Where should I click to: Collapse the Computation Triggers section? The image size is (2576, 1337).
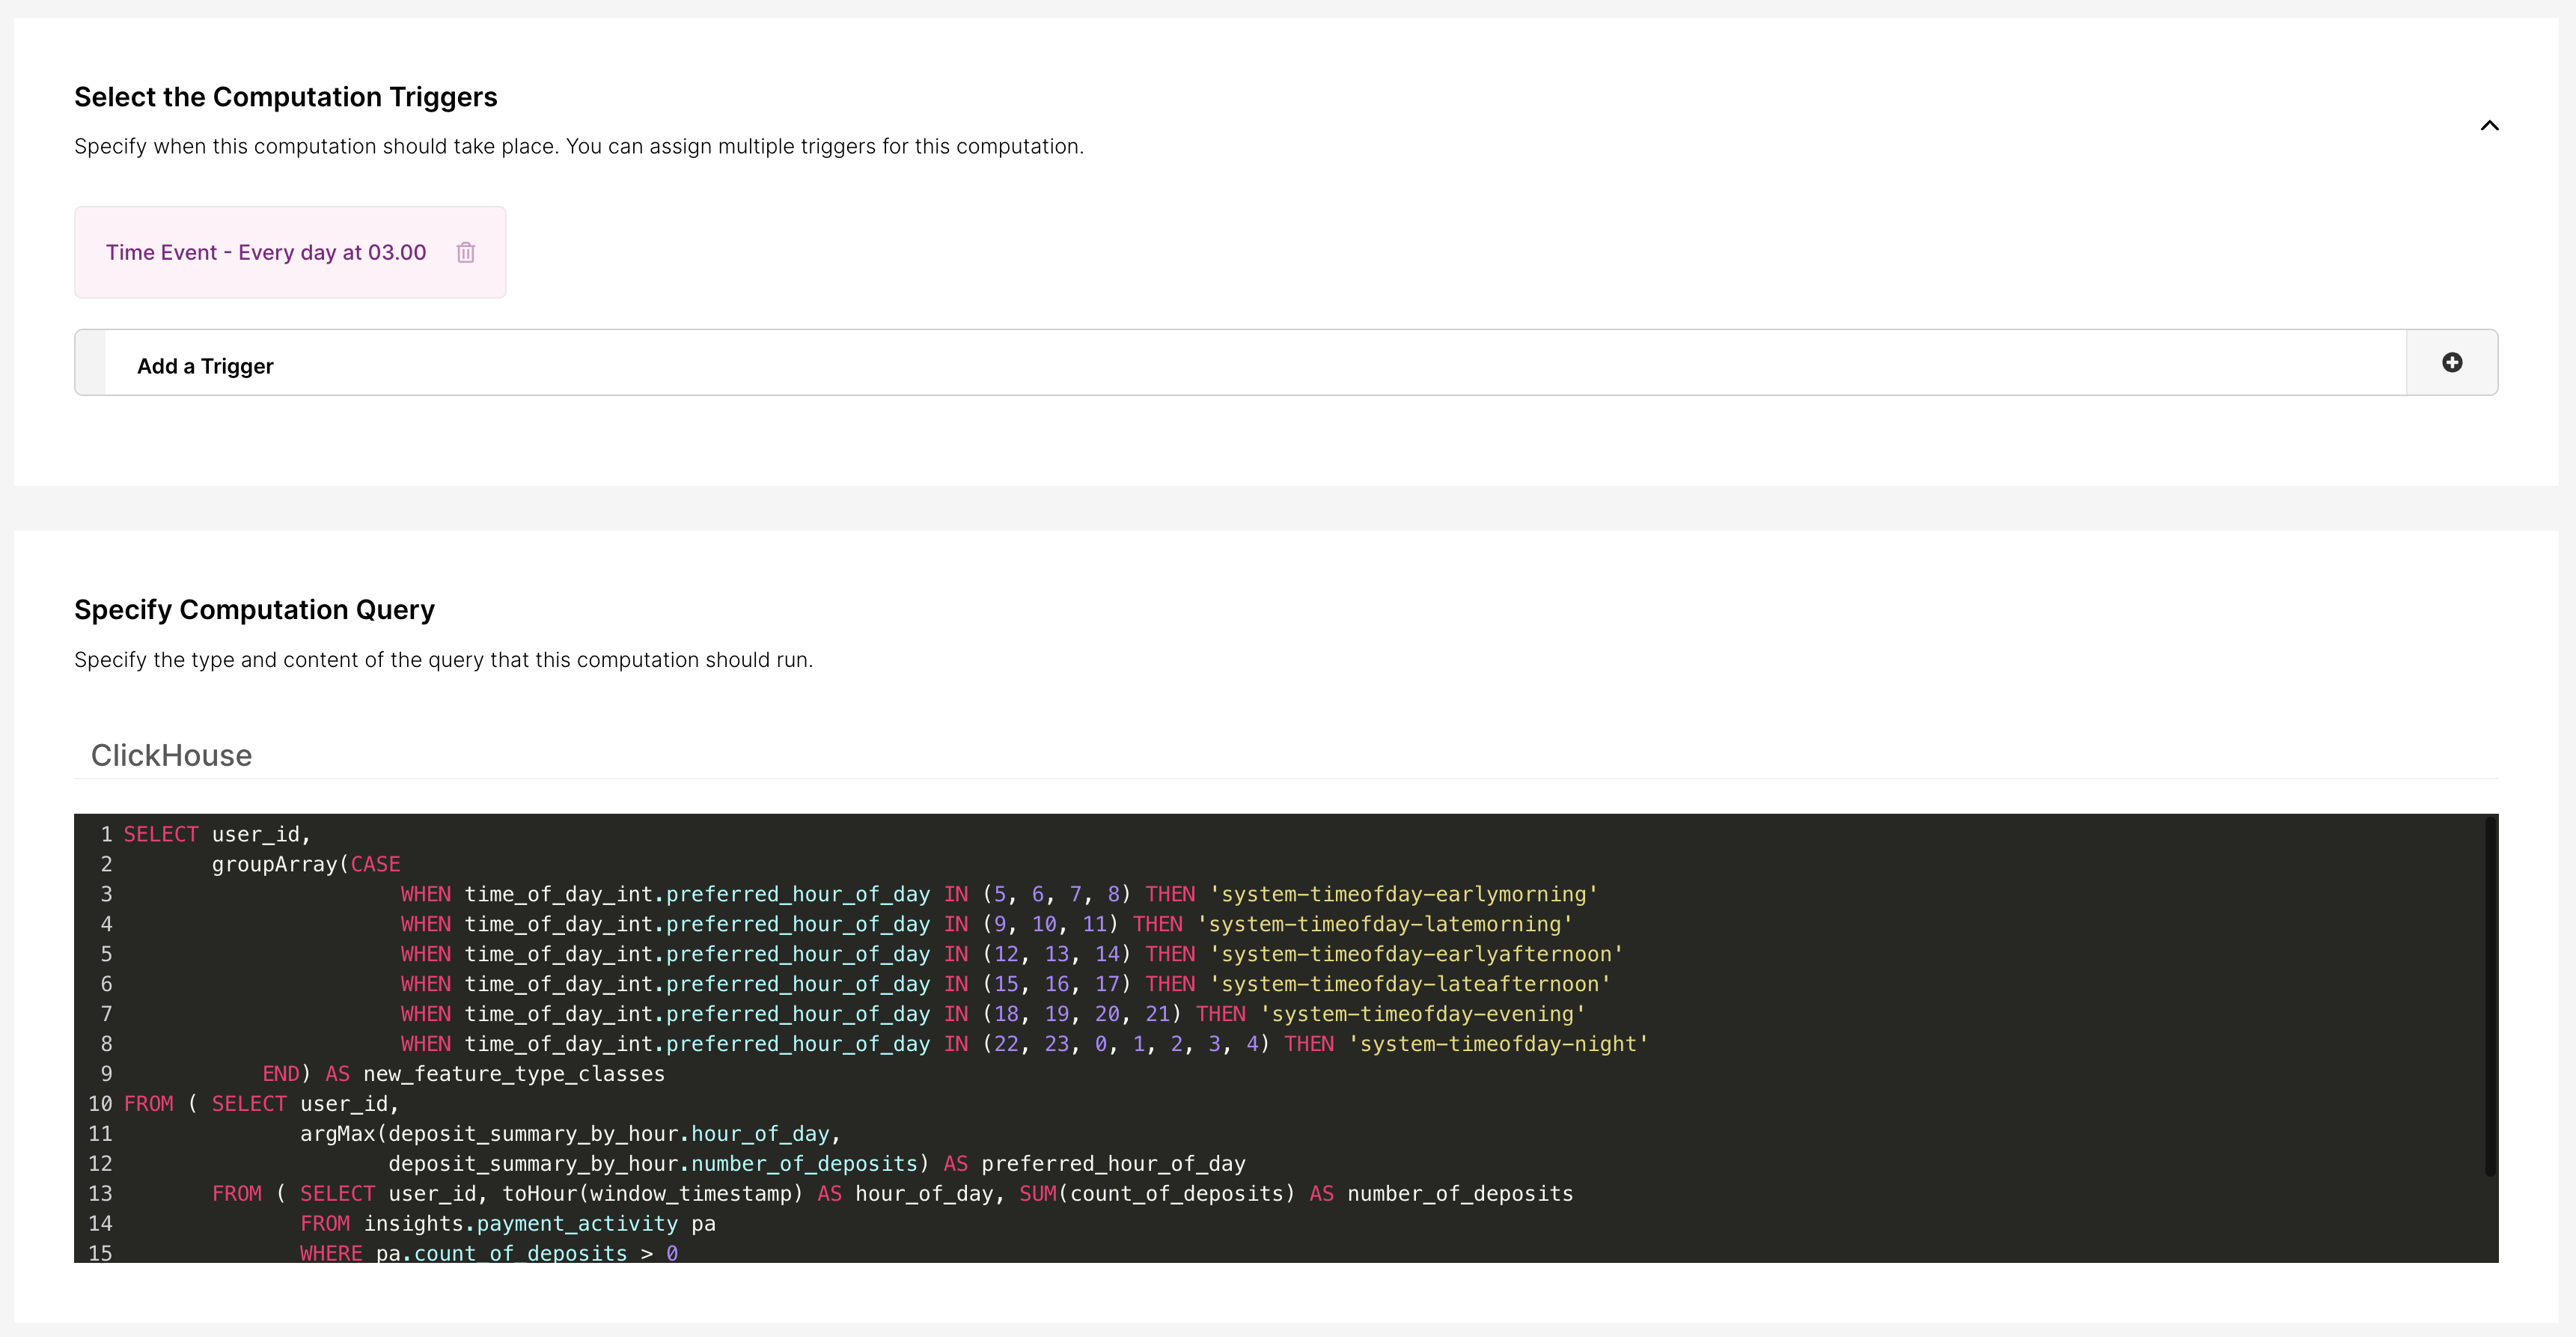click(2490, 125)
